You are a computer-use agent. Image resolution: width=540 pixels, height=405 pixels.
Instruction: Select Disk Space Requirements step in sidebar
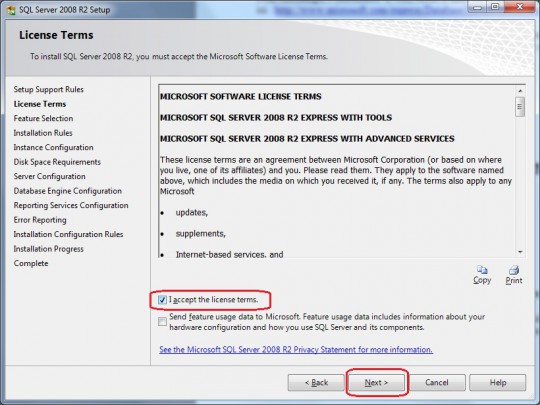point(57,162)
